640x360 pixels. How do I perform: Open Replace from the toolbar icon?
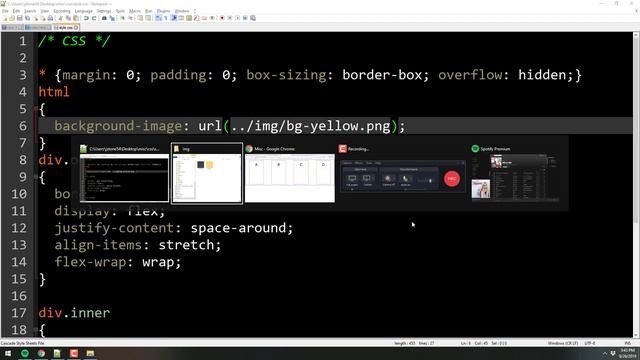point(112,18)
